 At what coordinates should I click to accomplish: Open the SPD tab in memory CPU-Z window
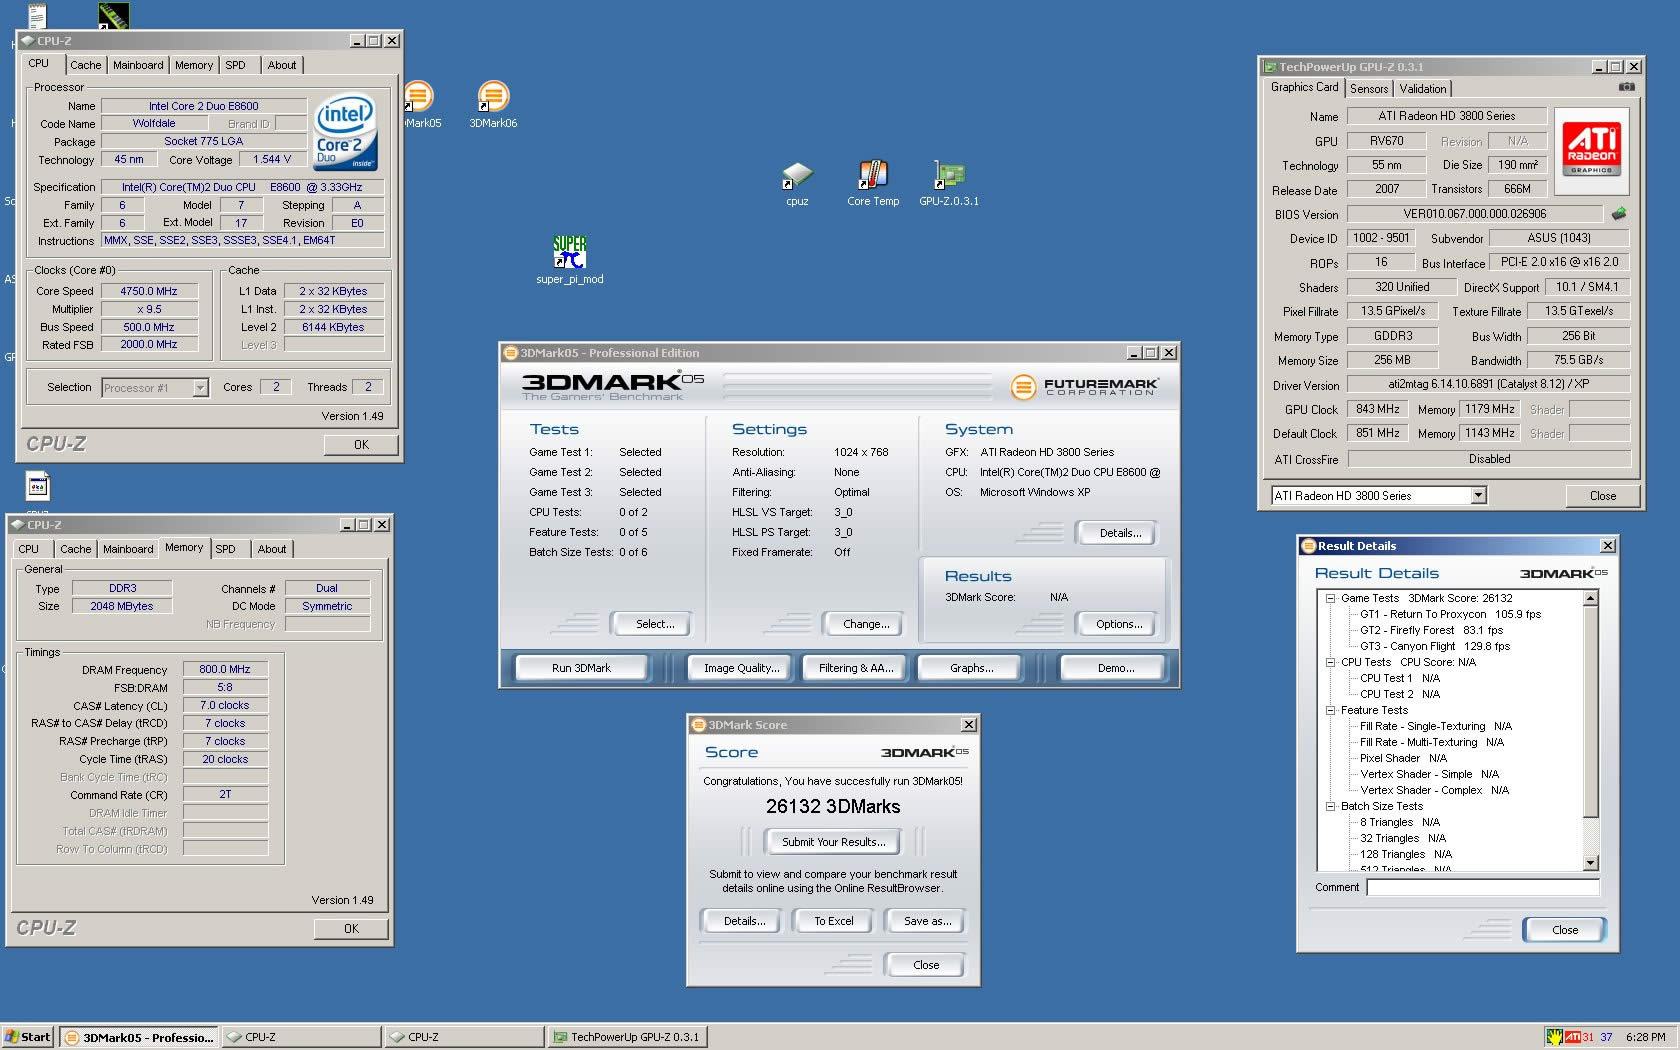(226, 549)
